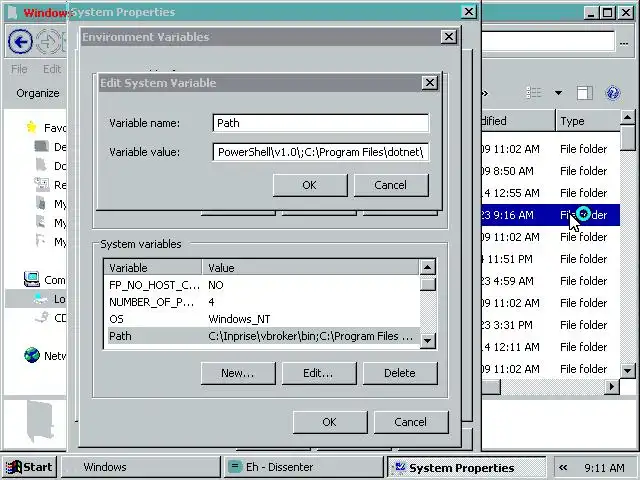
Task: Click Delete under System variables
Action: [x=400, y=373]
